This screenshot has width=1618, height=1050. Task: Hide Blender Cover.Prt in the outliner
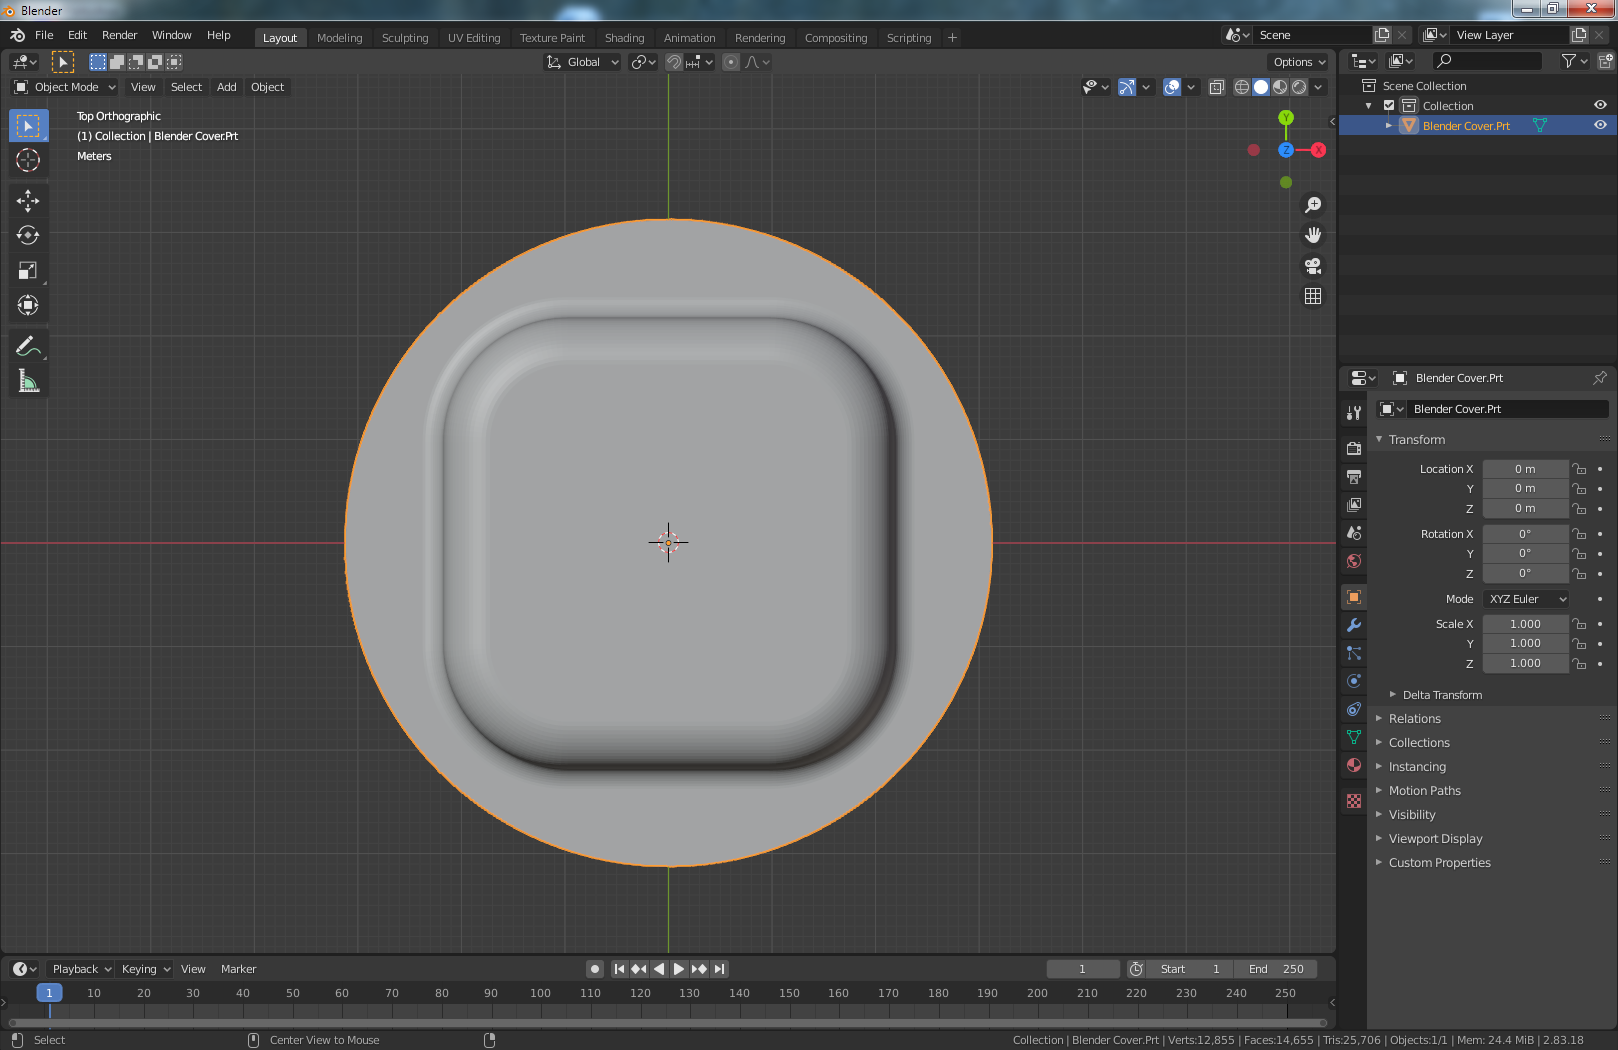click(x=1600, y=125)
